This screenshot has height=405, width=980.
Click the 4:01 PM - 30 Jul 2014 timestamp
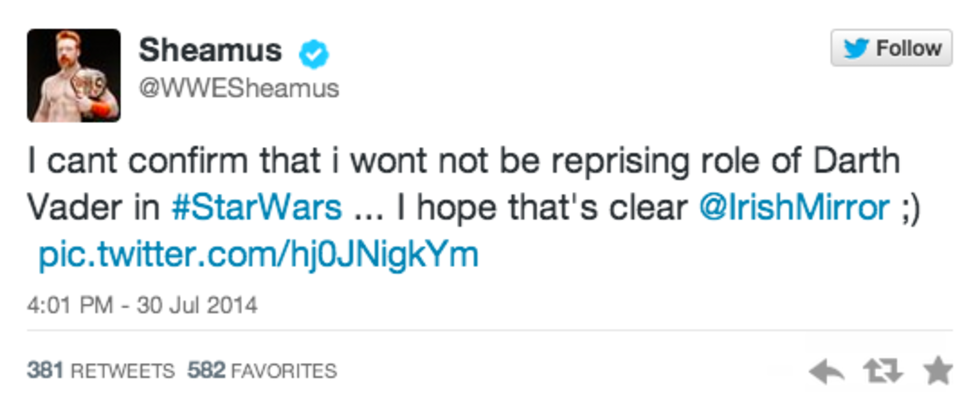coord(142,305)
